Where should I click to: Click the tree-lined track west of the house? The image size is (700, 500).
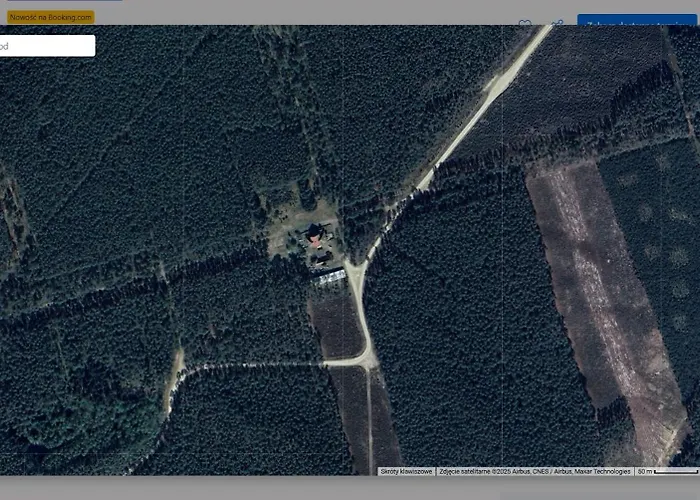tap(200, 270)
